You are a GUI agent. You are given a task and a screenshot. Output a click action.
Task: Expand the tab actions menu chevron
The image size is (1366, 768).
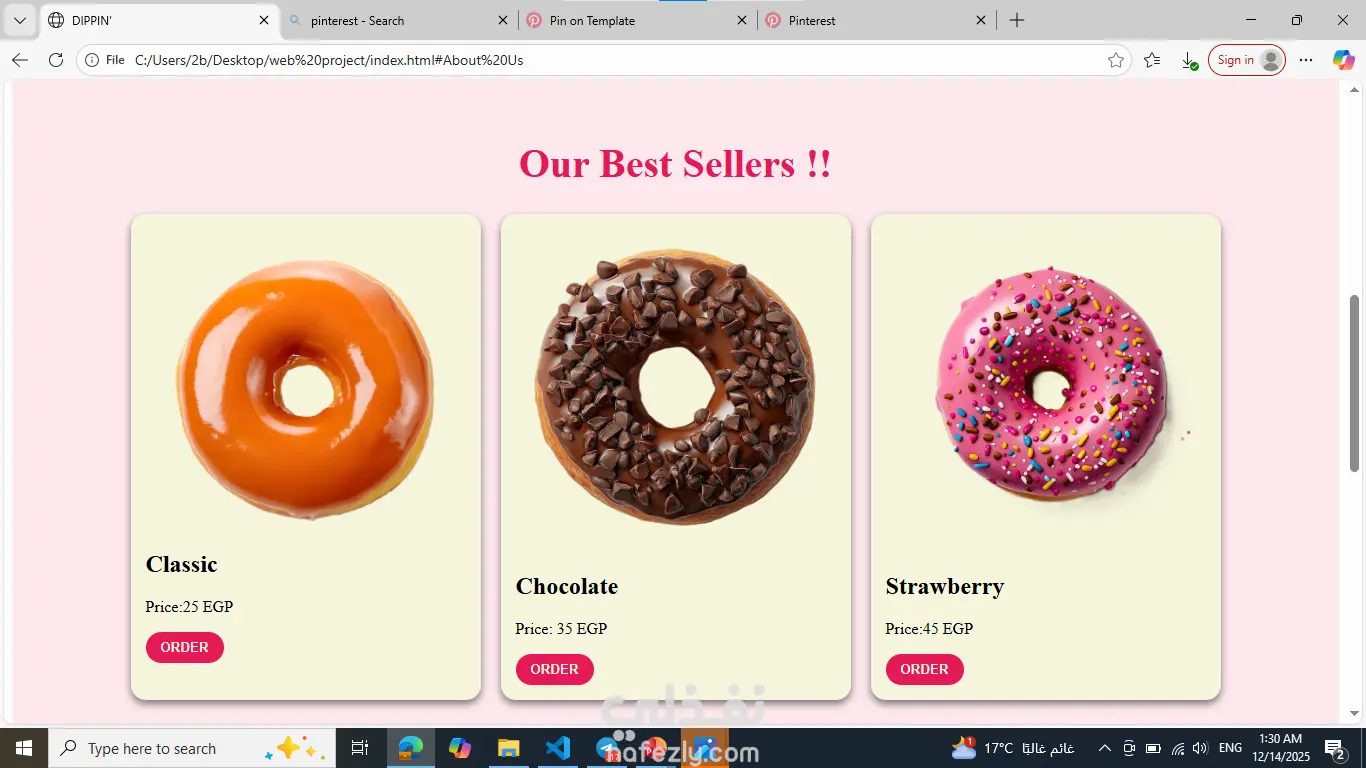(x=19, y=20)
